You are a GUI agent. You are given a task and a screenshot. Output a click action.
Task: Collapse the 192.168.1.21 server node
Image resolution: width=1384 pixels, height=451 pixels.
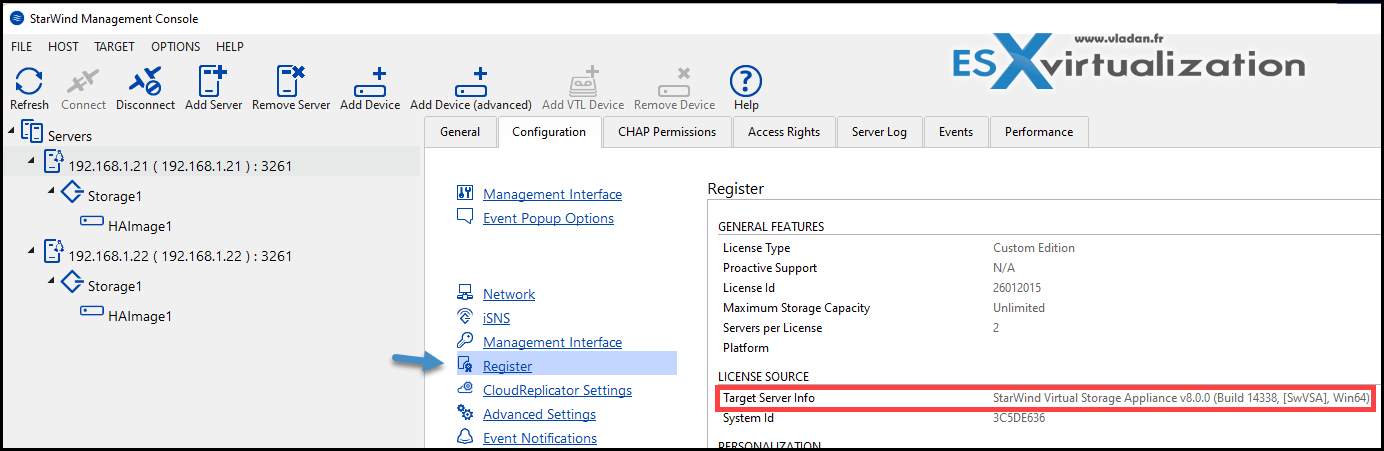[32, 160]
